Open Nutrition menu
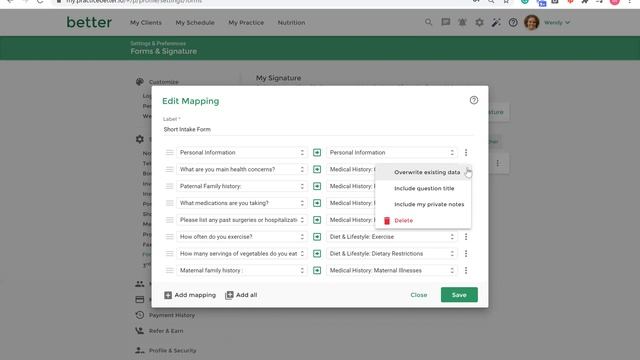 291,22
